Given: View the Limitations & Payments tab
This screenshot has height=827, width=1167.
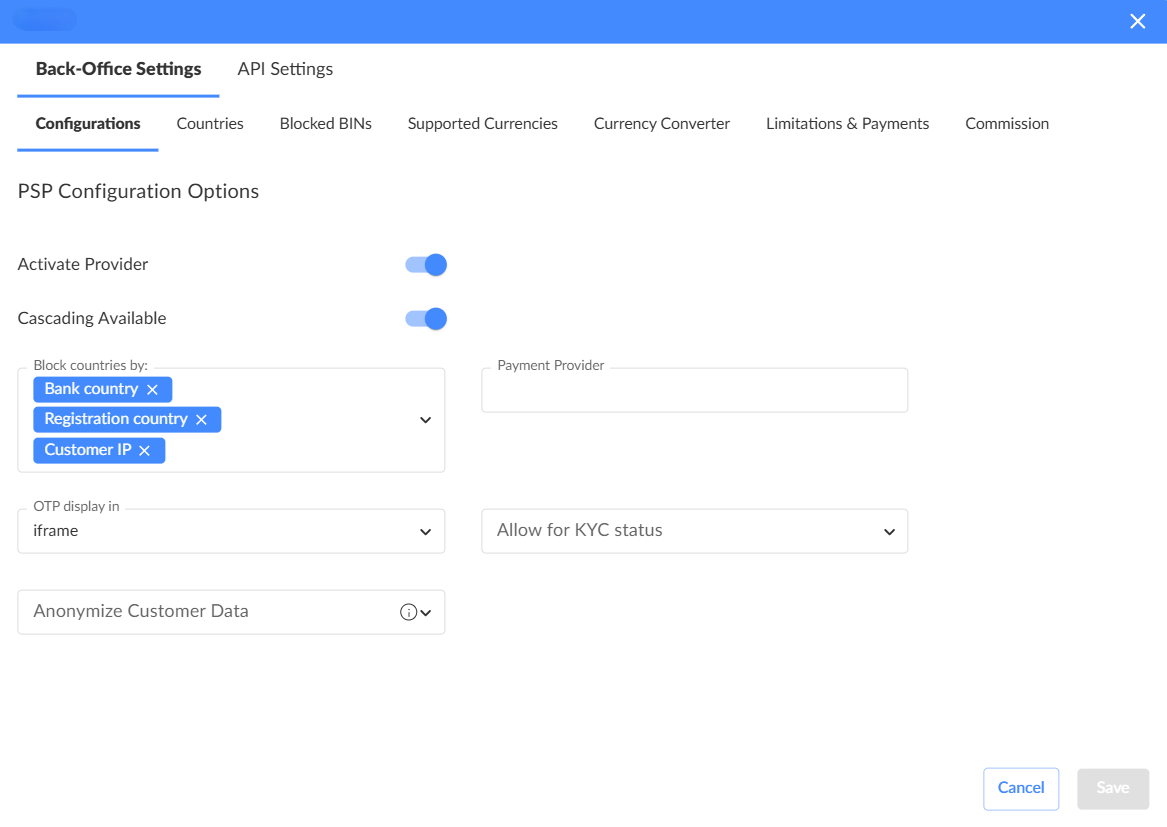Looking at the screenshot, I should tap(847, 124).
